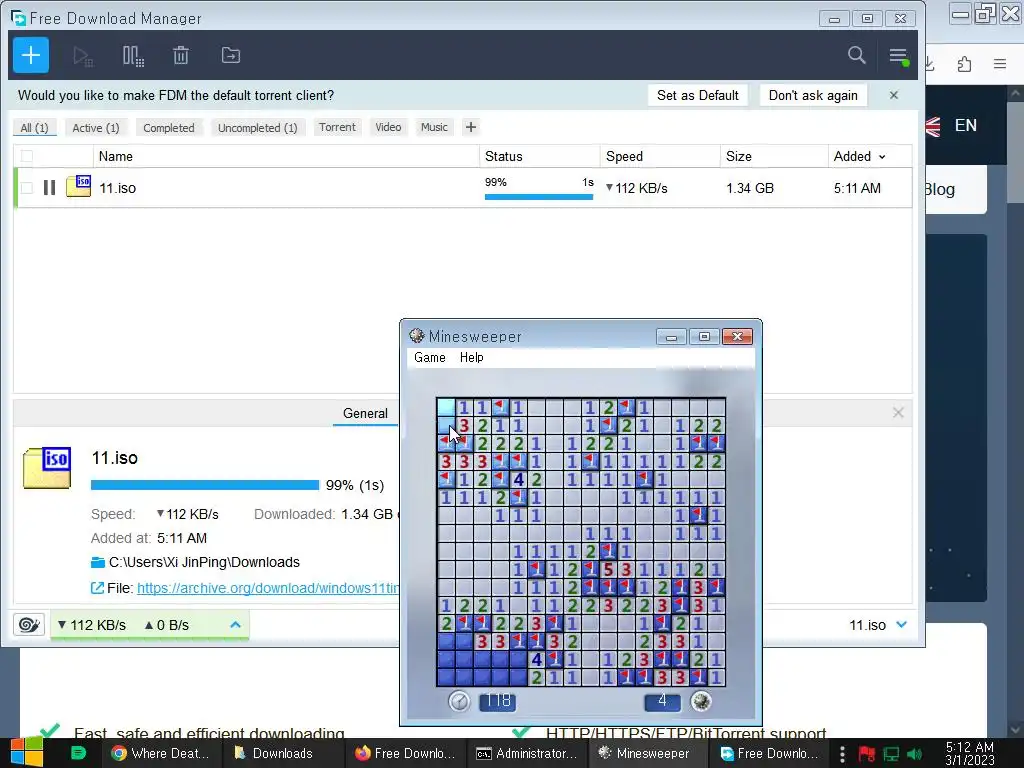Toggle Added column sort arrow
This screenshot has height=768, width=1024.
(882, 157)
